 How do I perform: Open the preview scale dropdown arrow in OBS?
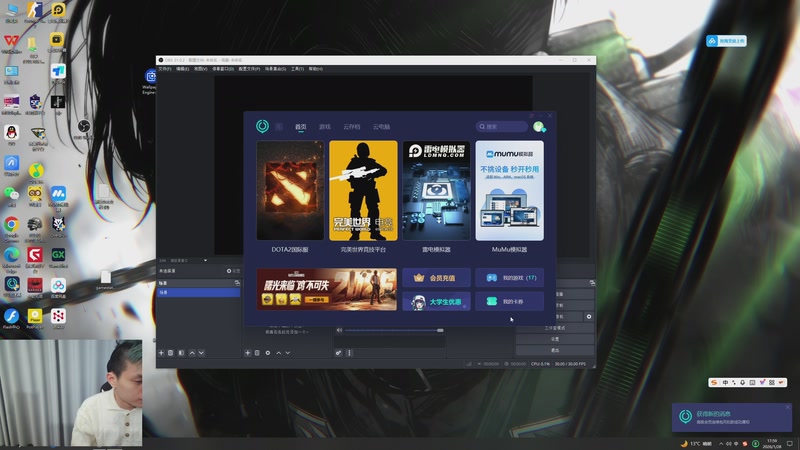click(x=205, y=260)
